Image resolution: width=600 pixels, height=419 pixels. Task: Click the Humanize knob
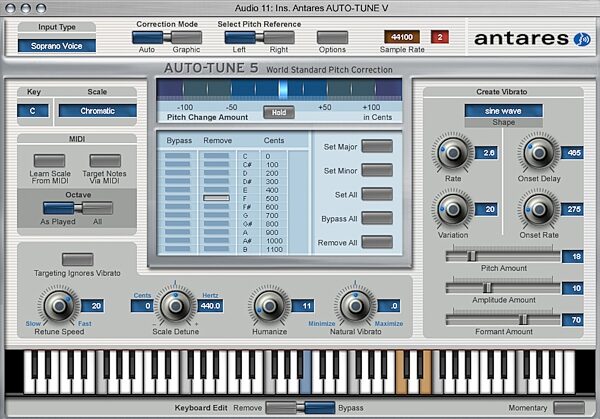pos(269,305)
